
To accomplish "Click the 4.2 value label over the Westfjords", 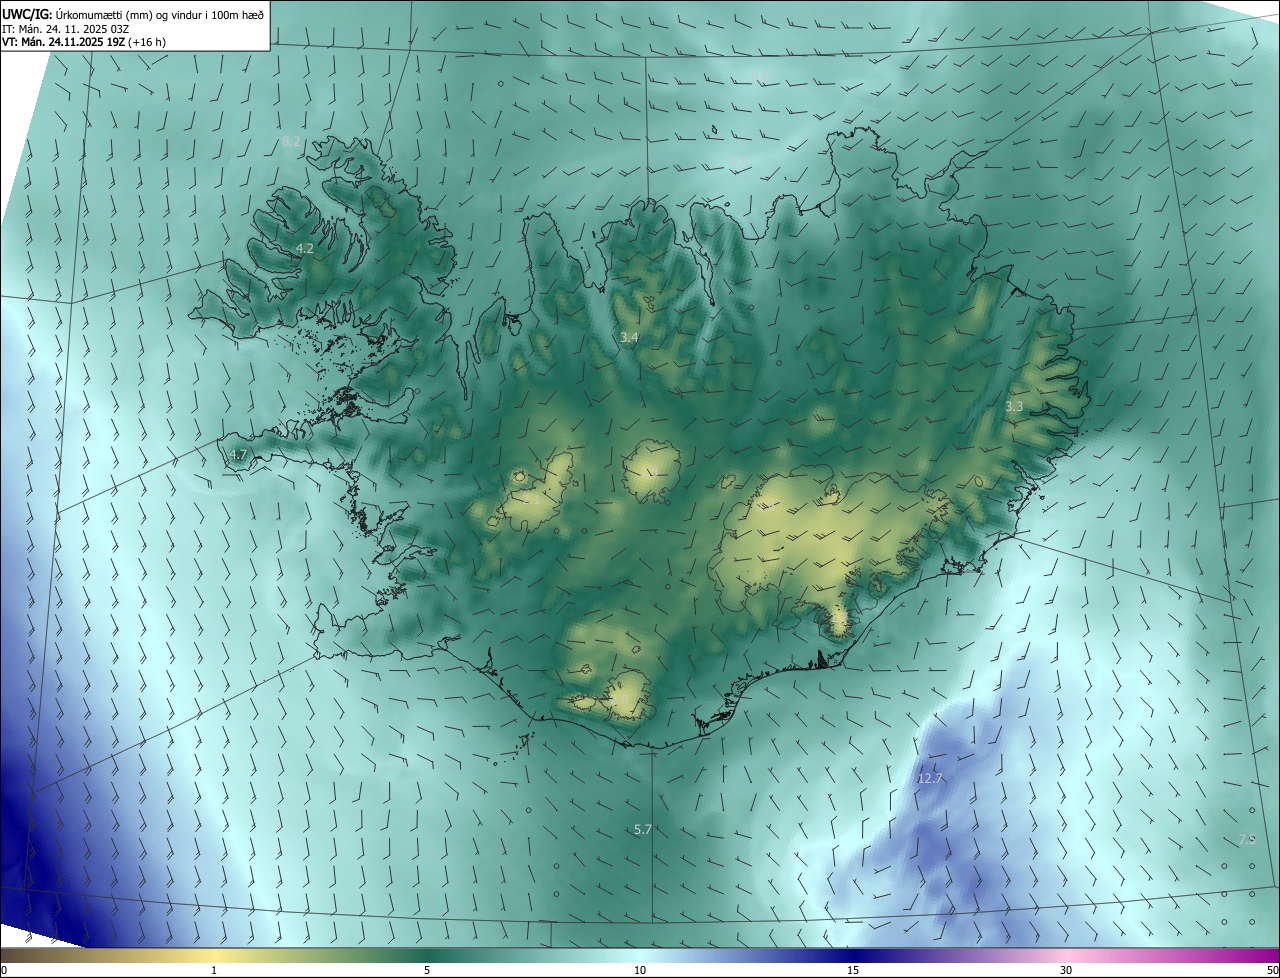I will point(305,248).
